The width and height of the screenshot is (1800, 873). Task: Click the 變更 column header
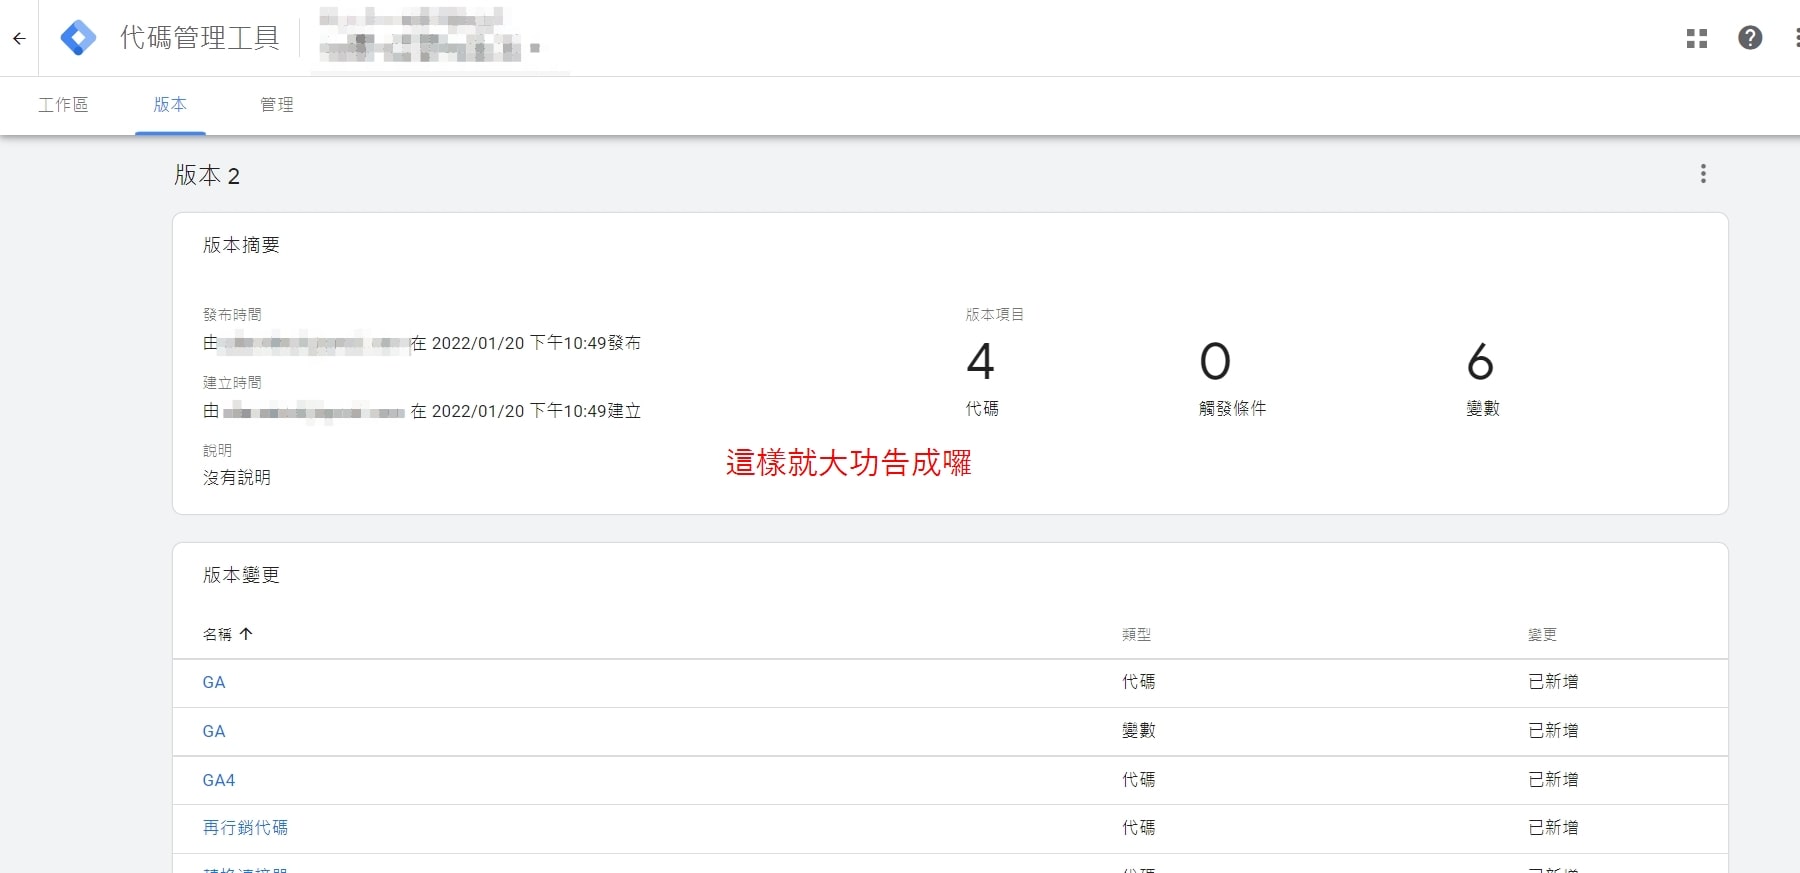tap(1543, 634)
